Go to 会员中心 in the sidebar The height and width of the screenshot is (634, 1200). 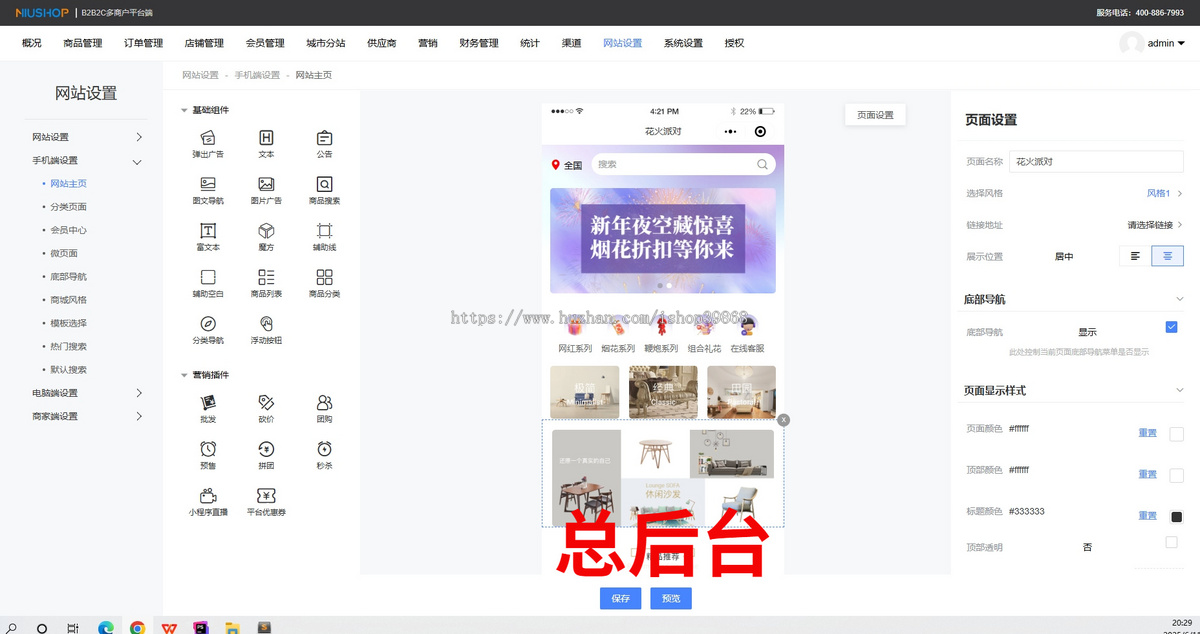point(68,230)
